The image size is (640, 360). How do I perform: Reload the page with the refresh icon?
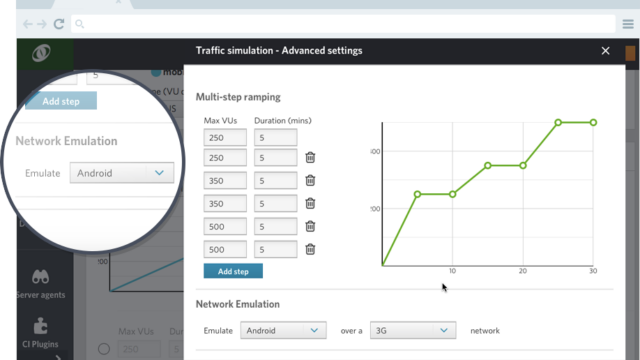tap(59, 24)
